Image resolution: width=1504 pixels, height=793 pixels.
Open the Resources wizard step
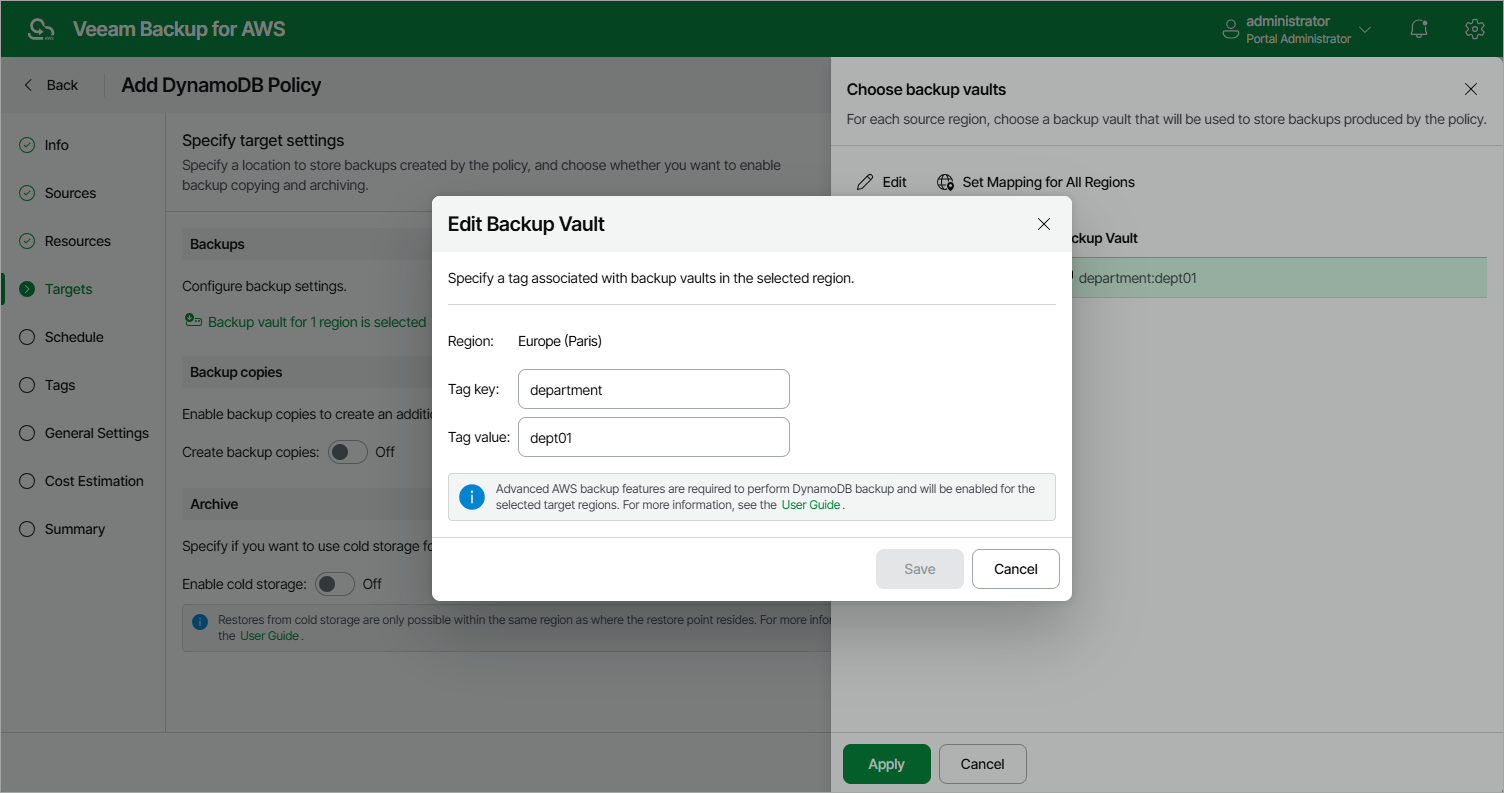coord(78,241)
